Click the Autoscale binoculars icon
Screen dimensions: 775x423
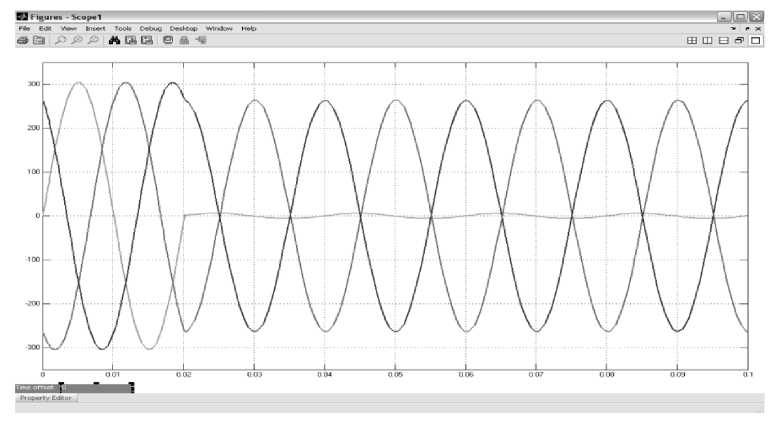tap(115, 41)
